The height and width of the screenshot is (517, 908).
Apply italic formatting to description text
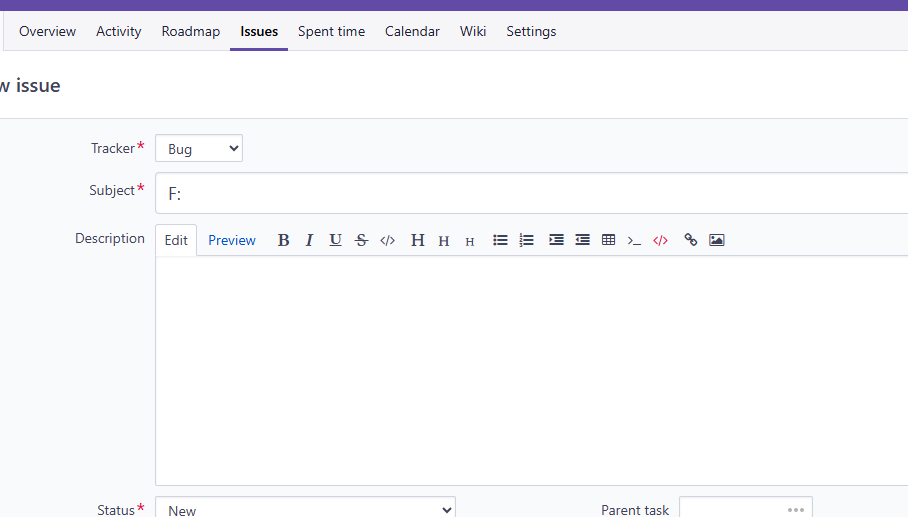309,240
